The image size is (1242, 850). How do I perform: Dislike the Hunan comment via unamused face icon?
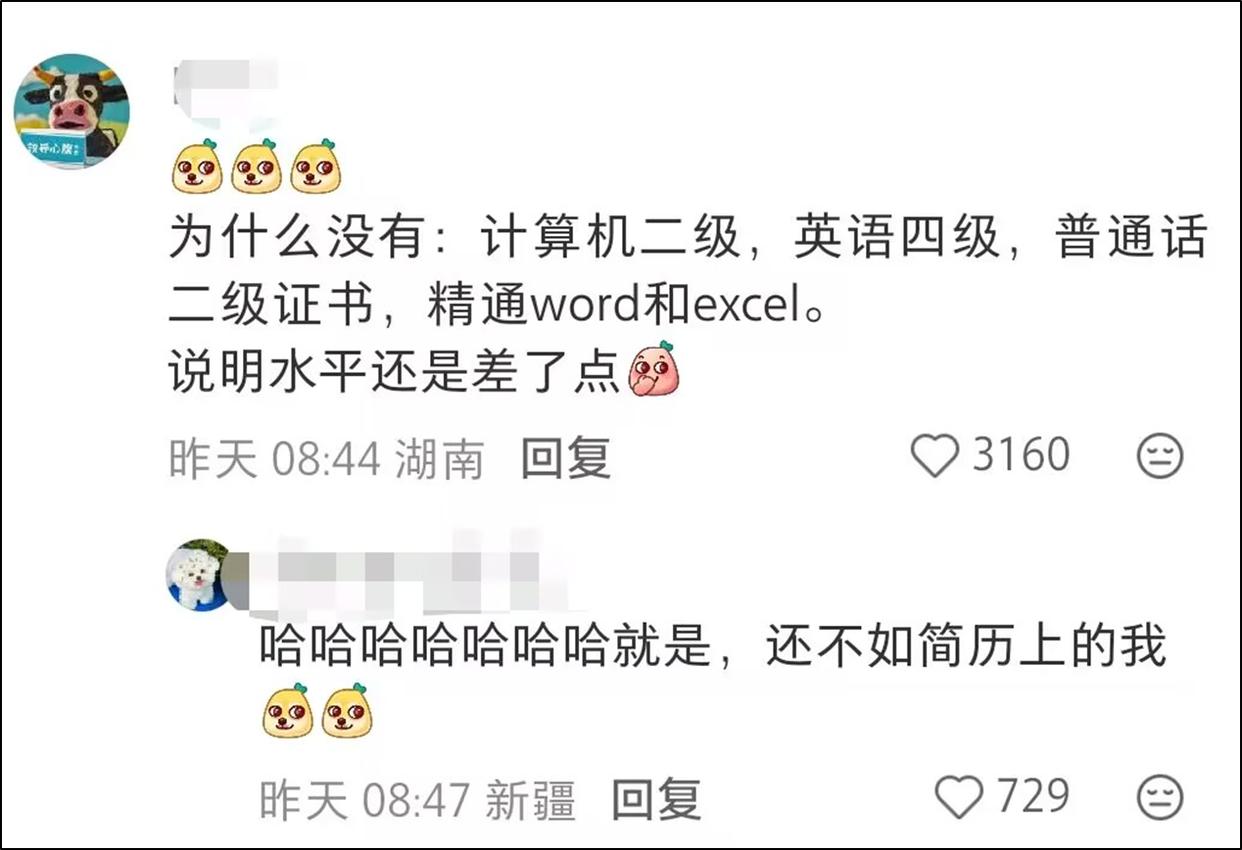pos(1160,457)
